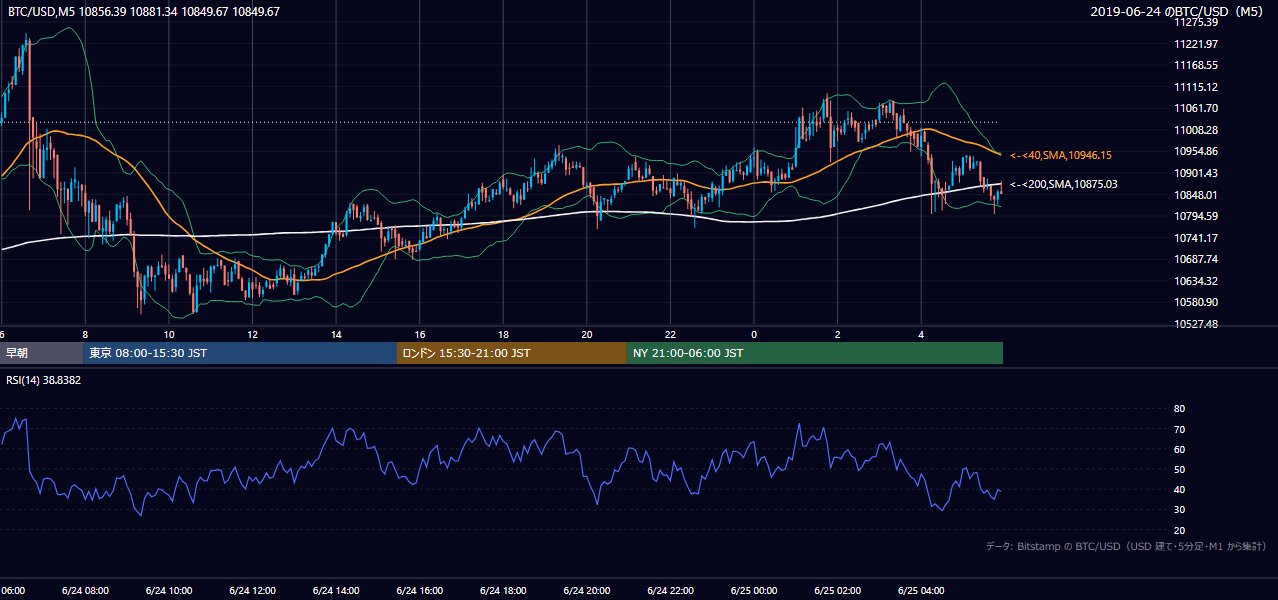Viewport: 1278px width, 600px height.
Task: Select the NY 21:00-06:00 JST session bar
Action: (815, 353)
